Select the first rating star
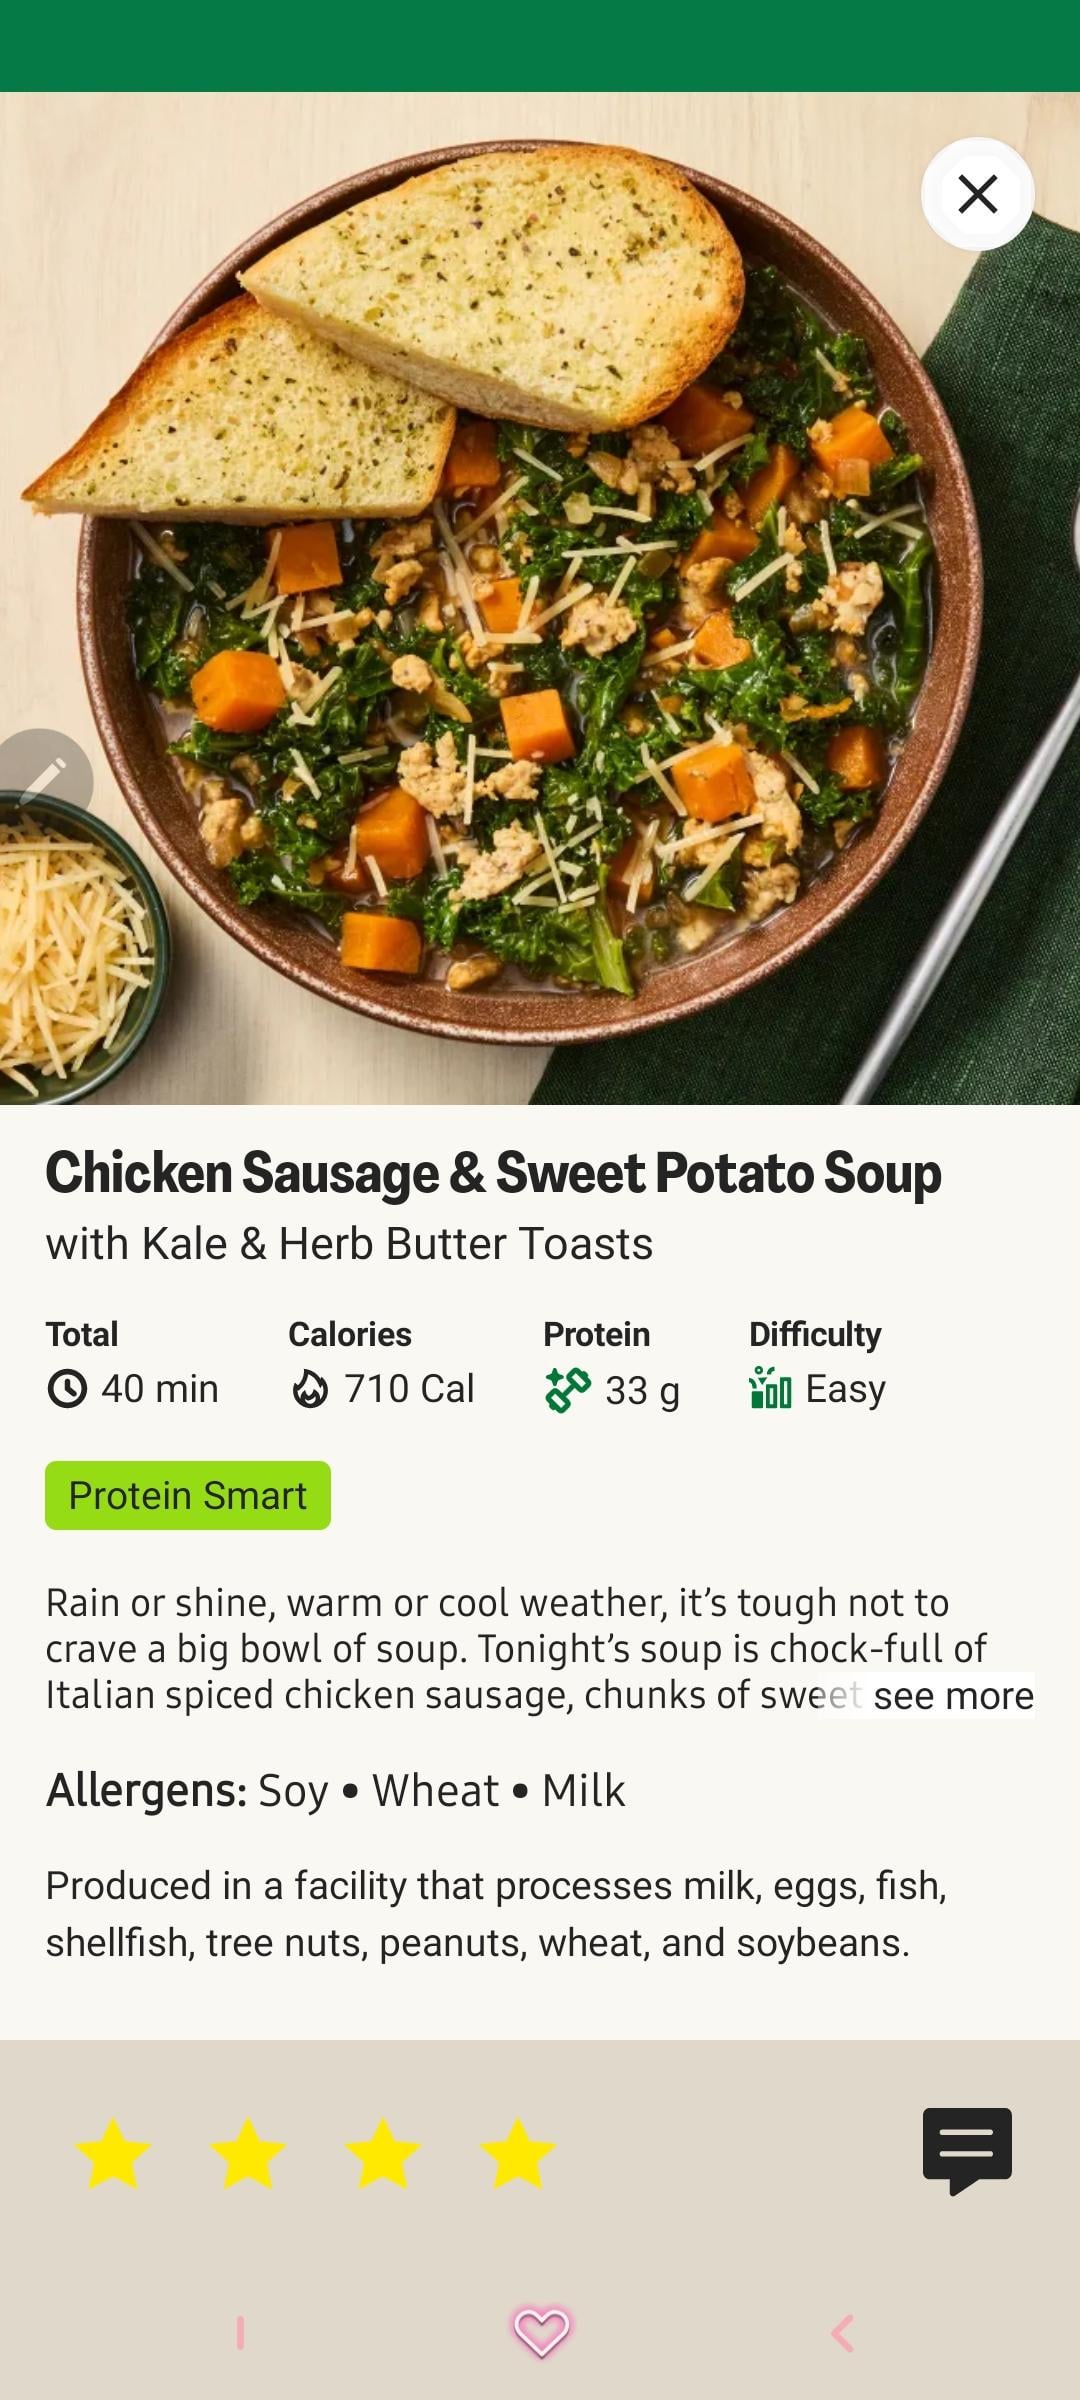 [113, 2154]
